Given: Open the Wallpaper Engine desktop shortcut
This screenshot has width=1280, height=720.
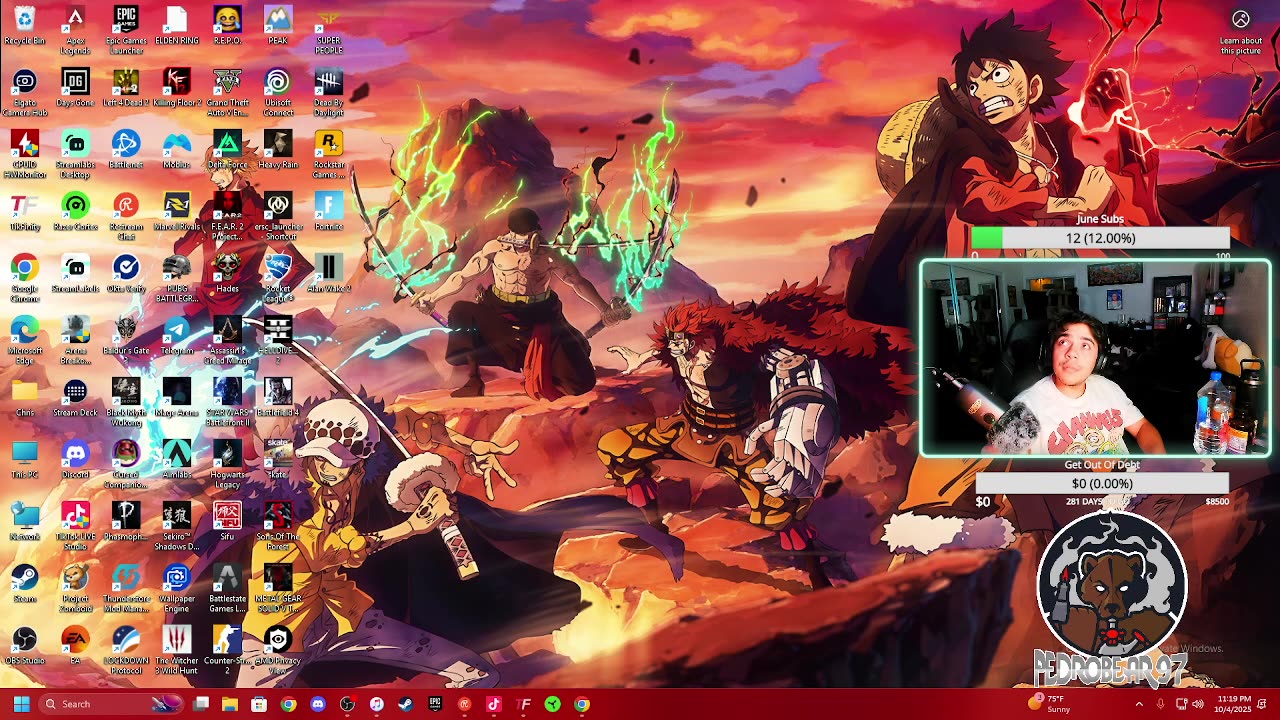Looking at the screenshot, I should 177,588.
